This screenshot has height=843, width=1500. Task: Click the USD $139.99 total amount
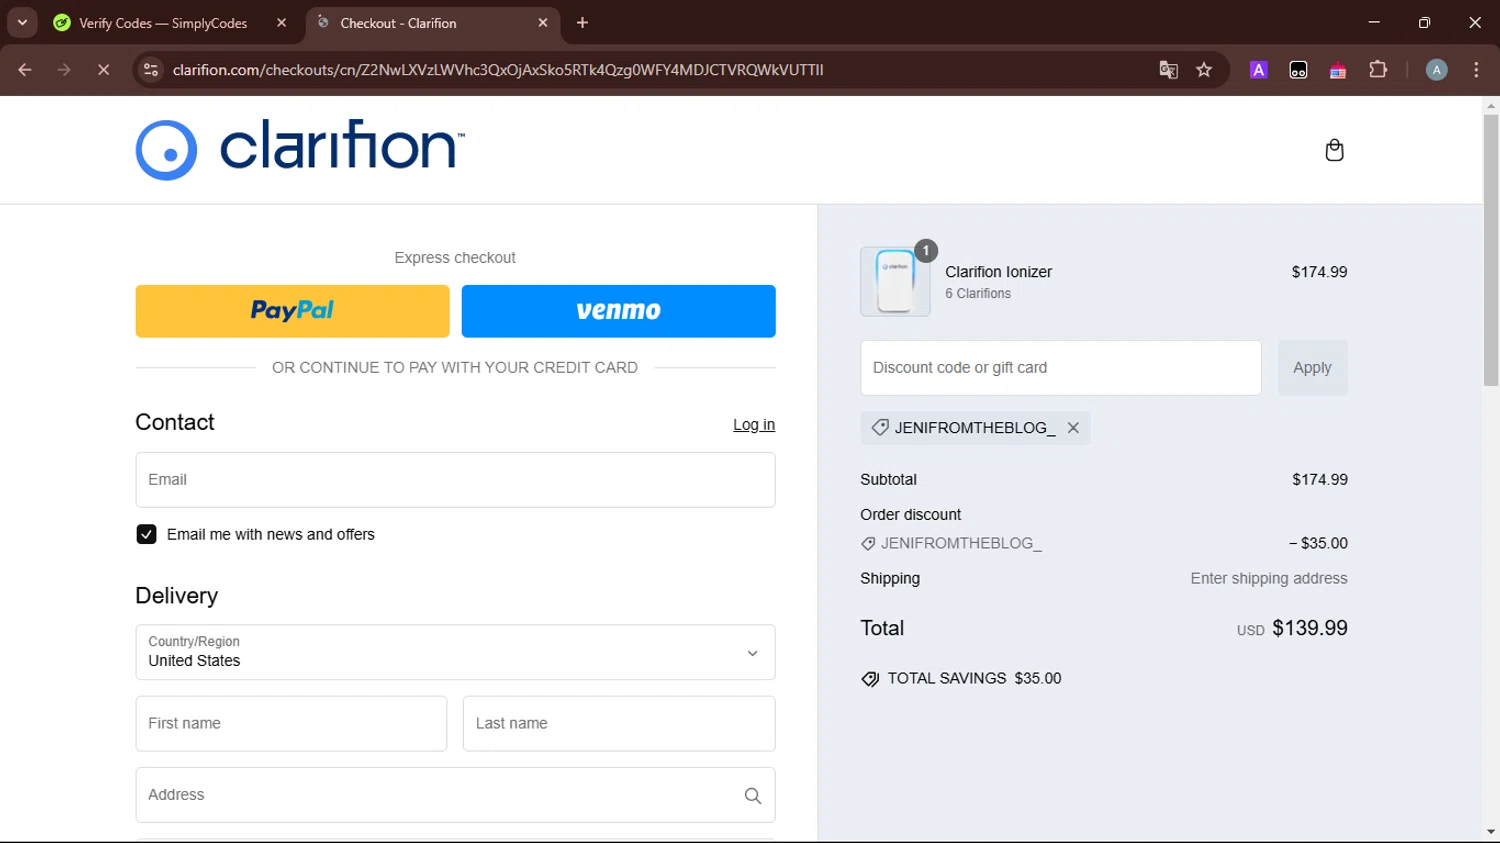tap(1292, 628)
